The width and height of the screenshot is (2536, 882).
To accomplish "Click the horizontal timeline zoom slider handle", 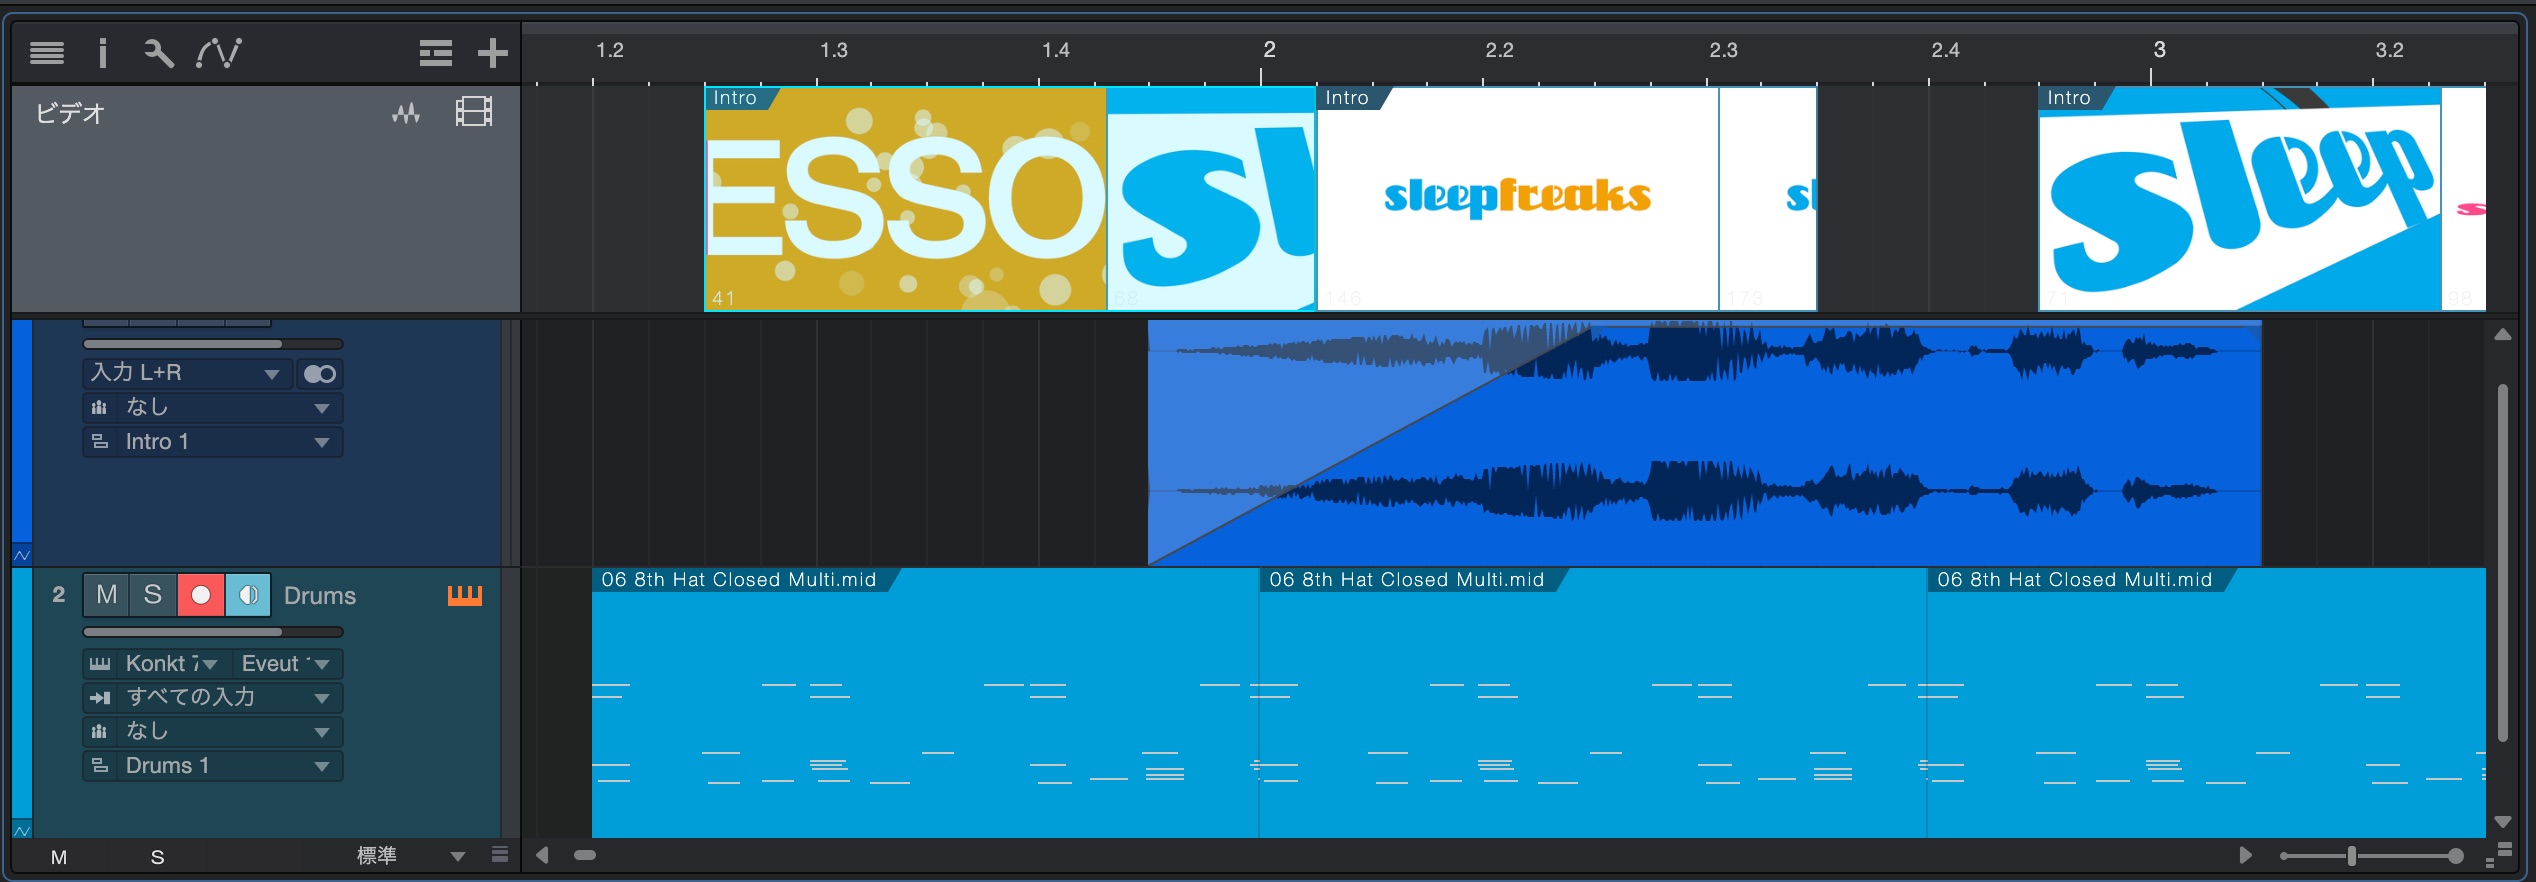I will (x=2352, y=856).
